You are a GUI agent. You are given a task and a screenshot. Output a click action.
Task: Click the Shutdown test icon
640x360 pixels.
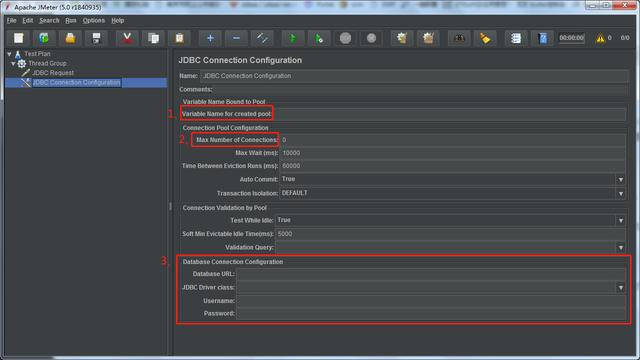tap(371, 38)
